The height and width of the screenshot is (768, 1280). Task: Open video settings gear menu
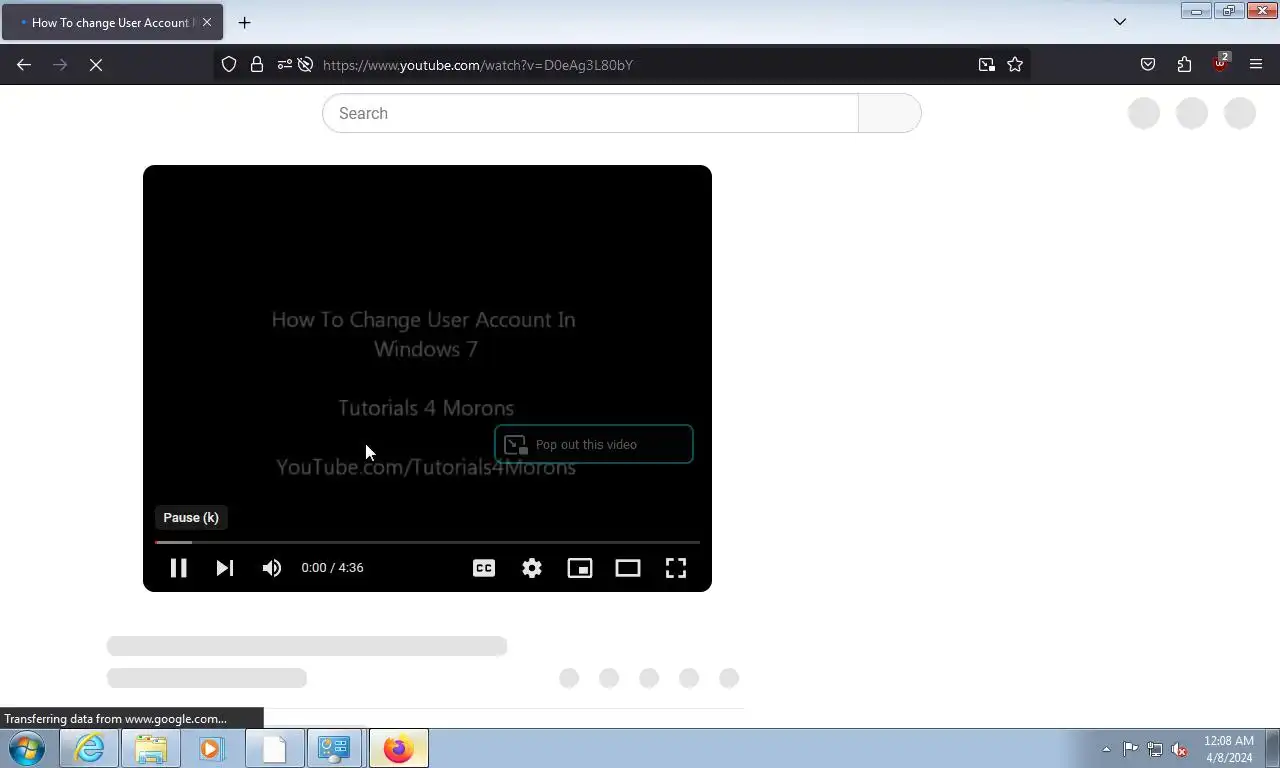(x=532, y=568)
